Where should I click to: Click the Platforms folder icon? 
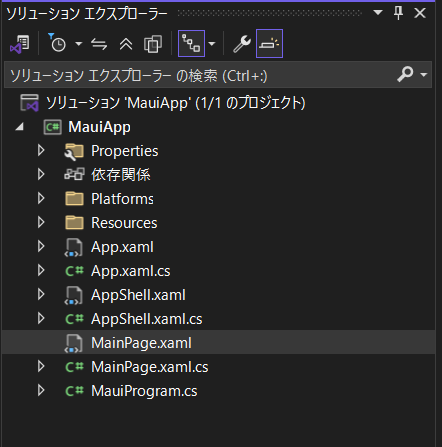(74, 199)
